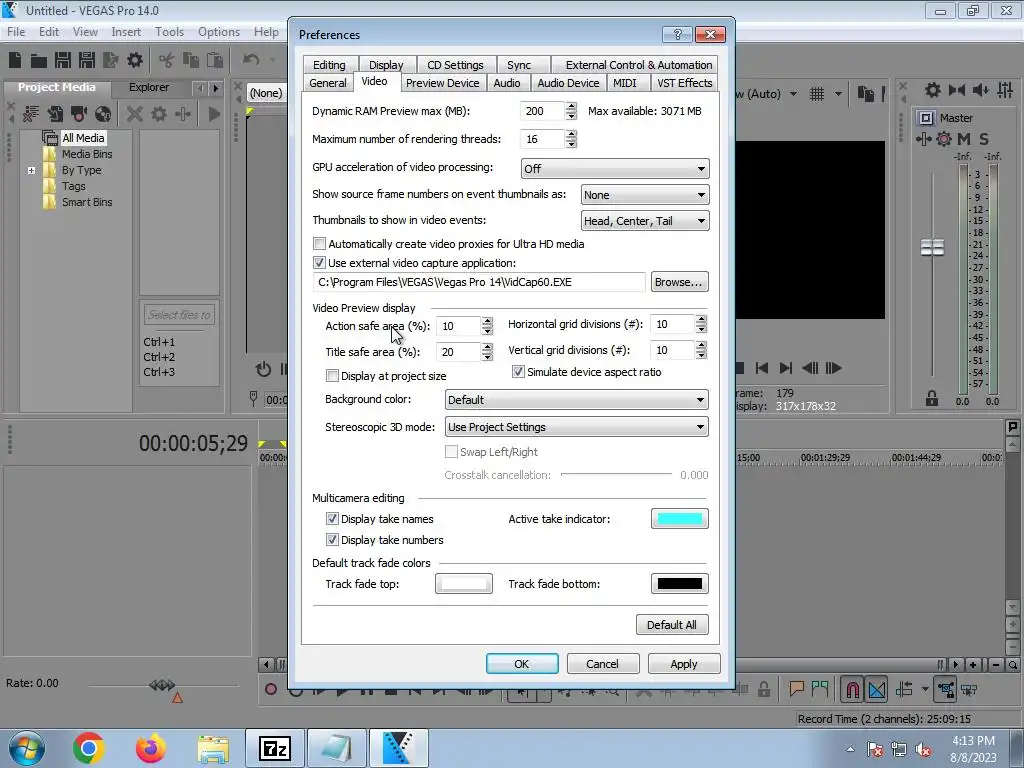1024x768 pixels.
Task: Open GPU acceleration of video processing dropdown
Action: click(x=615, y=168)
